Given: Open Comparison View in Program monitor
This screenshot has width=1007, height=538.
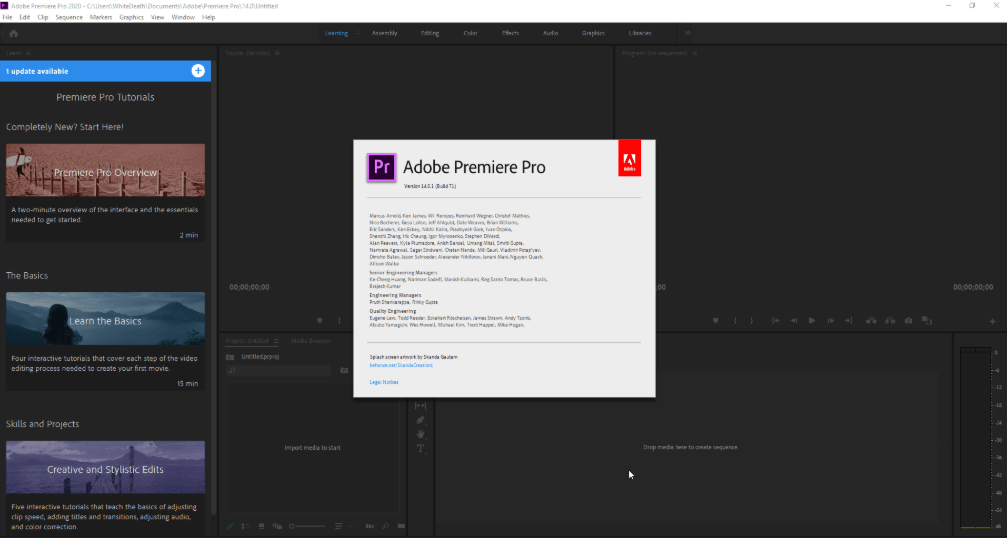Looking at the screenshot, I should (x=927, y=320).
